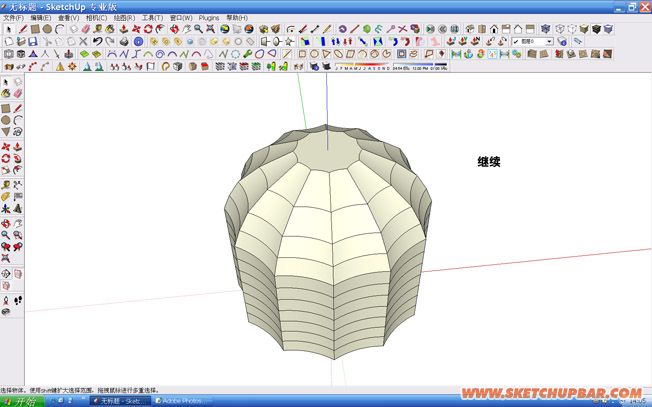The image size is (652, 407).
Task: Select the Dimension tool in left palette
Action: 18,185
